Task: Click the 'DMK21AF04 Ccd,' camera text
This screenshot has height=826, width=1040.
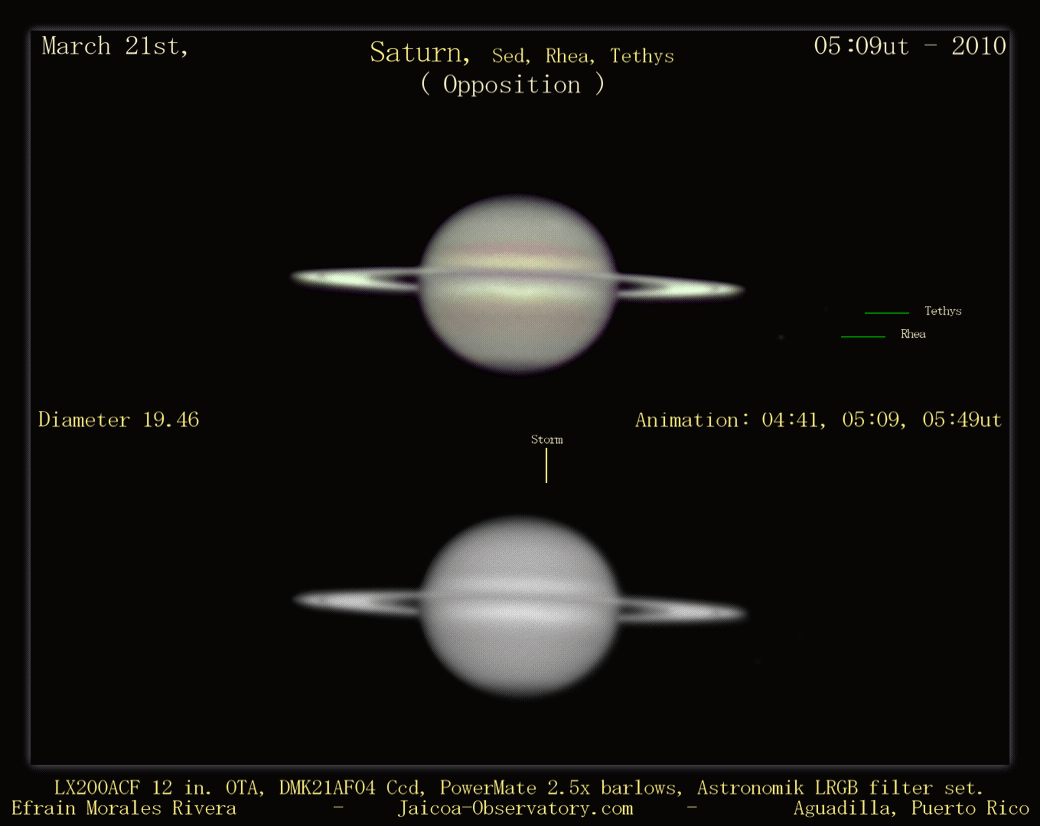Action: 352,788
